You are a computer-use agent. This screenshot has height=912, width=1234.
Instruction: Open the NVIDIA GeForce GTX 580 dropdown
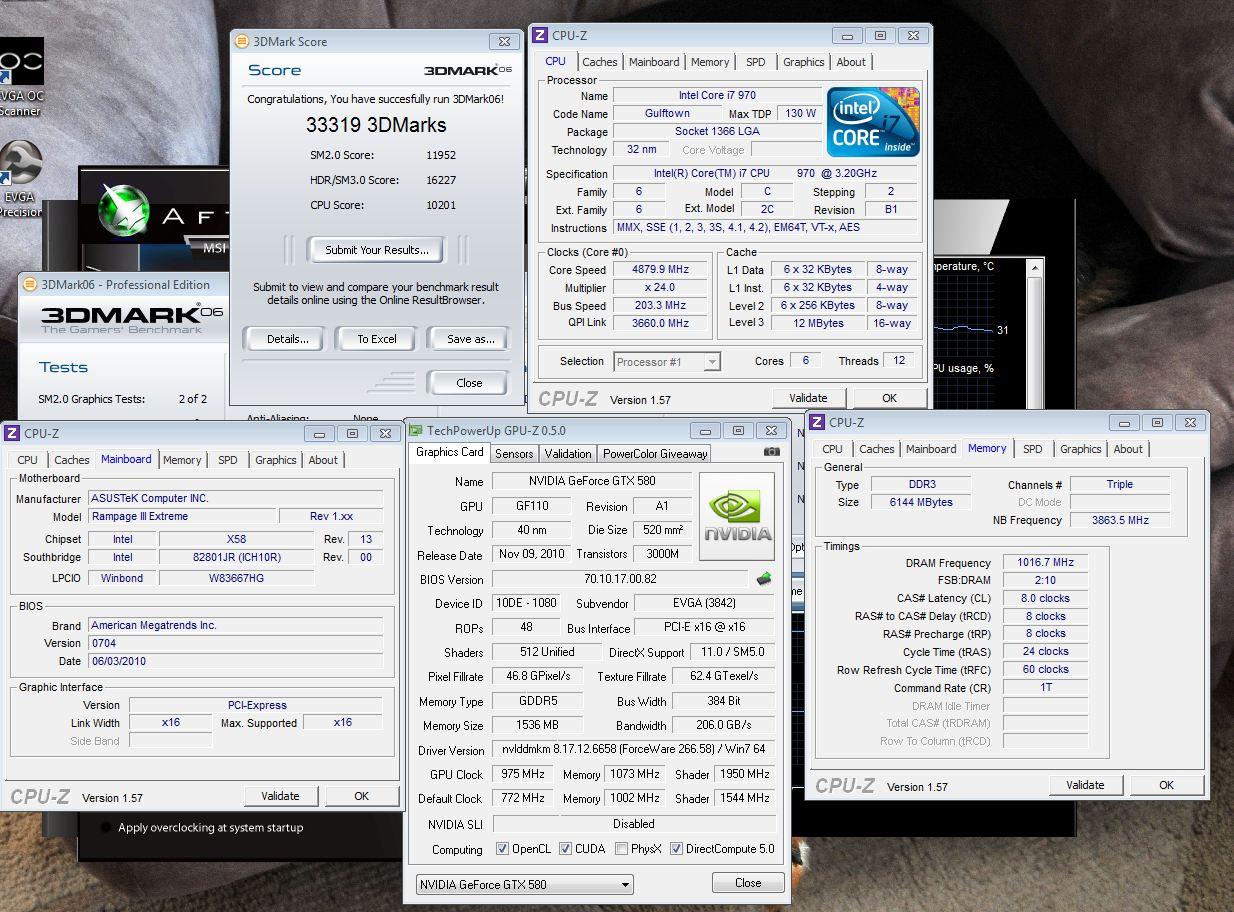point(525,884)
